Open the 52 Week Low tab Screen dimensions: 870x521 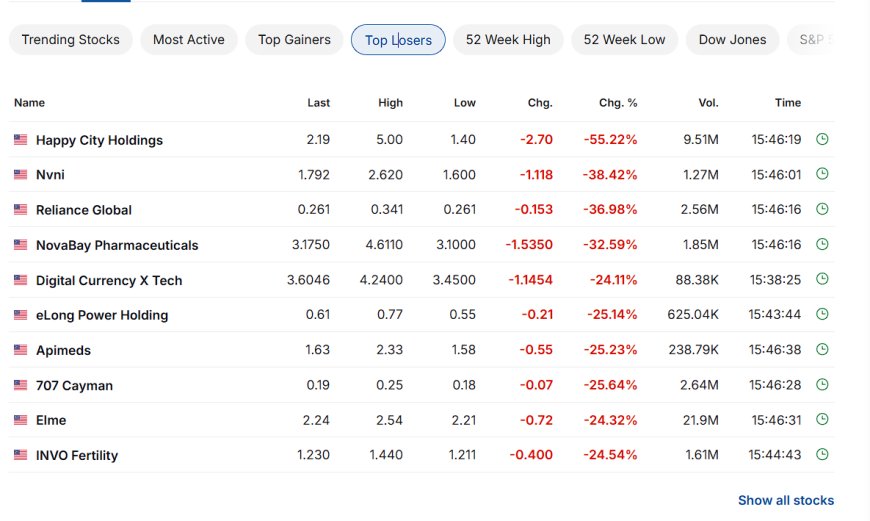(624, 39)
